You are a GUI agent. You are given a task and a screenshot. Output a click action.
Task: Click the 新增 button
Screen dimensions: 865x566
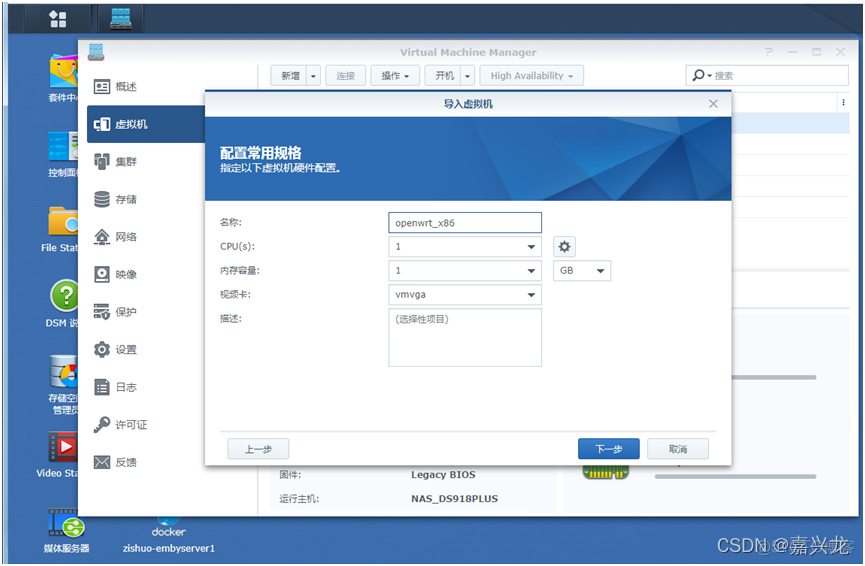click(x=290, y=76)
